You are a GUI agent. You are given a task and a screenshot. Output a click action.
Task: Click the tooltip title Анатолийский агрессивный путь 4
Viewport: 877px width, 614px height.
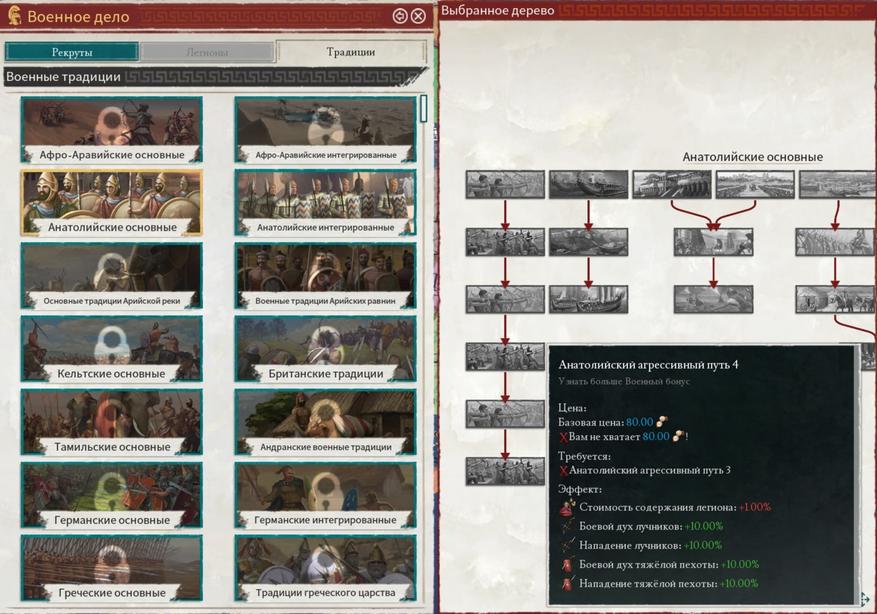(x=648, y=365)
